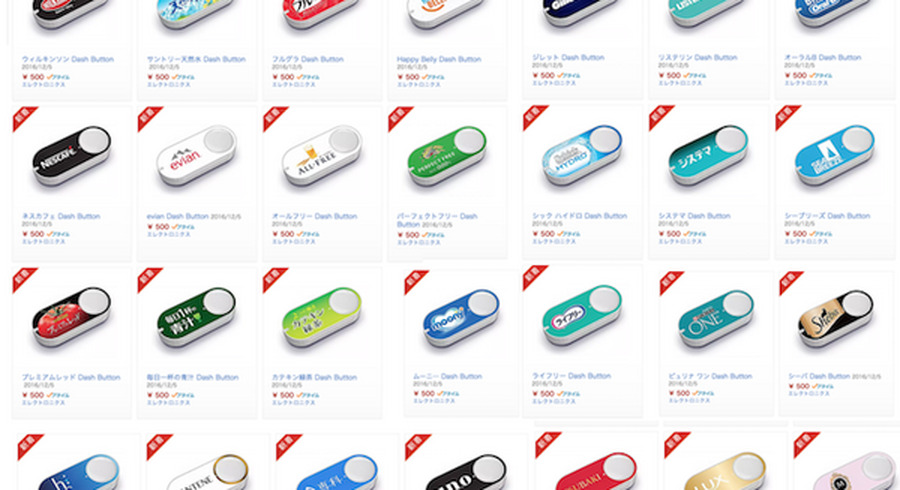
Task: Click the ライフリー Dash Button title link
Action: [x=572, y=376]
